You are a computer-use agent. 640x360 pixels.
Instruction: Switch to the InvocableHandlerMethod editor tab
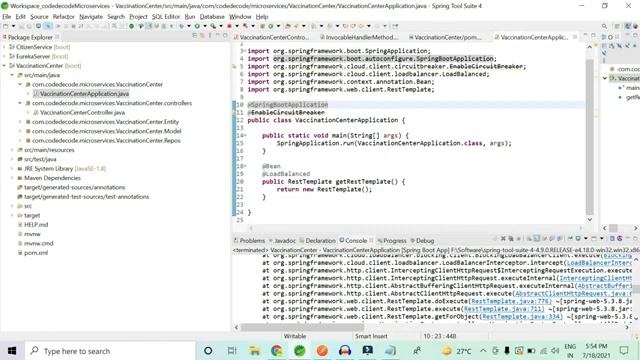point(359,37)
